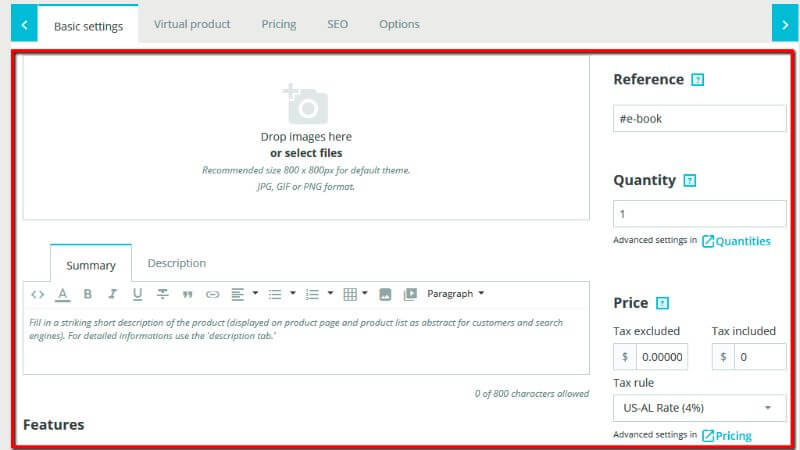Click the insert table icon
This screenshot has width=800, height=450.
pos(350,294)
